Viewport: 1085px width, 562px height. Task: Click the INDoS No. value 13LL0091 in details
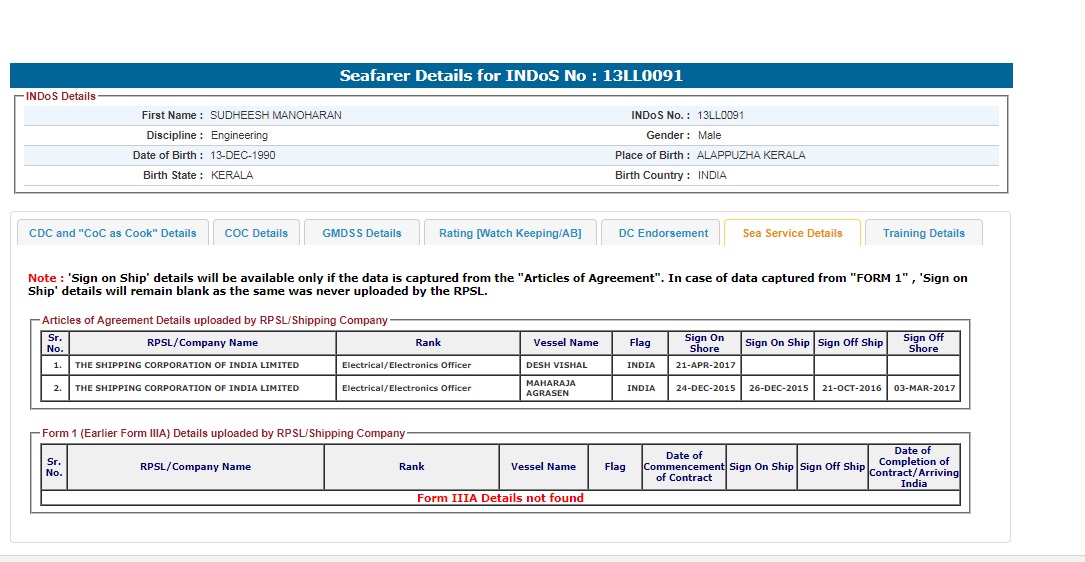(721, 116)
